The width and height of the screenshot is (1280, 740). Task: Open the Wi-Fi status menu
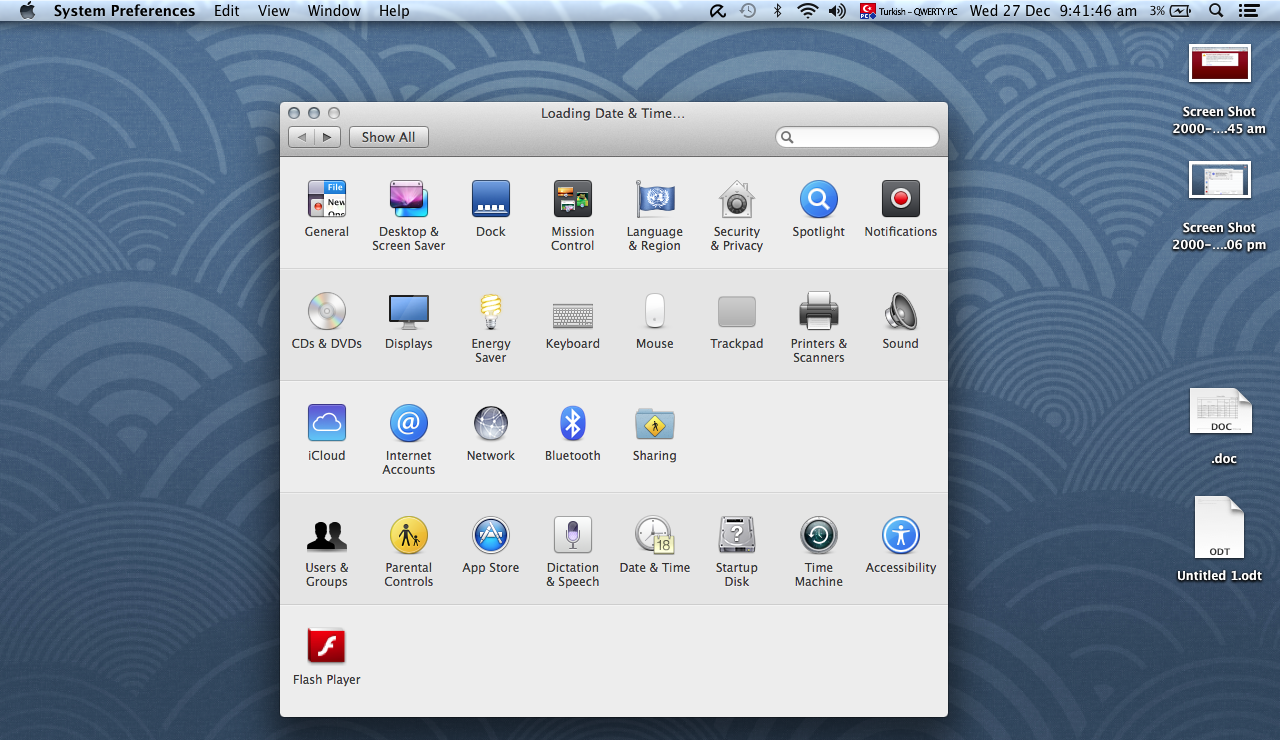(807, 11)
